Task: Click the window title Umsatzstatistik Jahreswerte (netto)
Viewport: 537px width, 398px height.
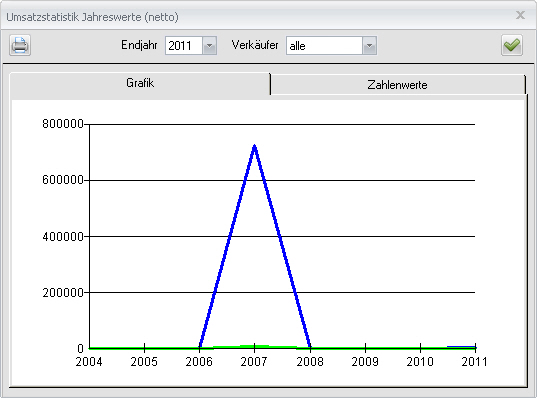Action: pos(92,17)
